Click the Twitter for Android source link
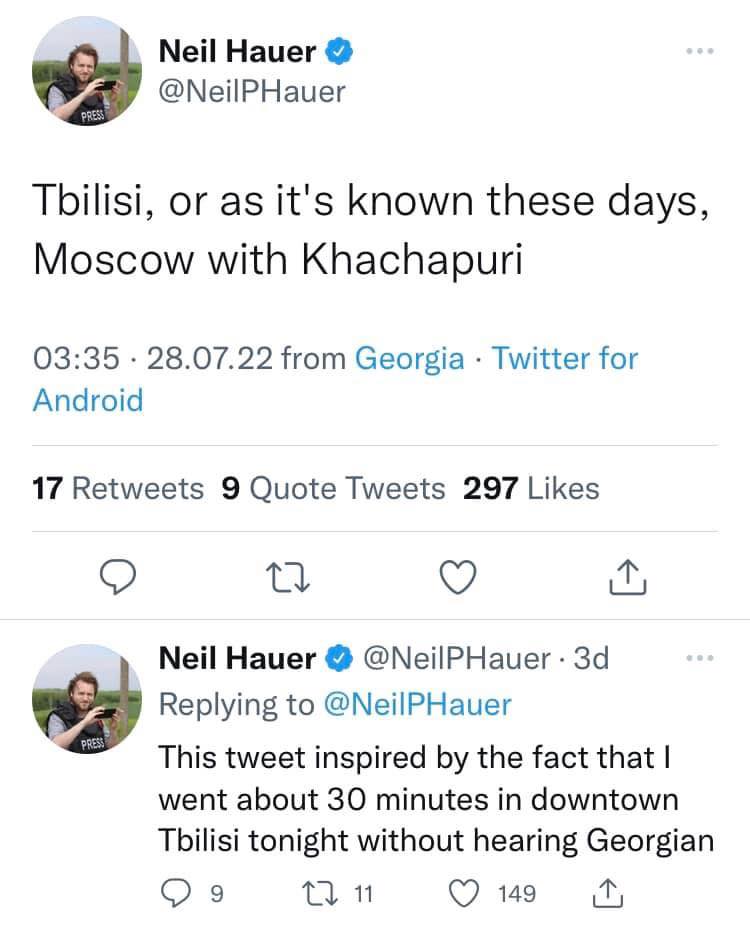 click(x=565, y=358)
